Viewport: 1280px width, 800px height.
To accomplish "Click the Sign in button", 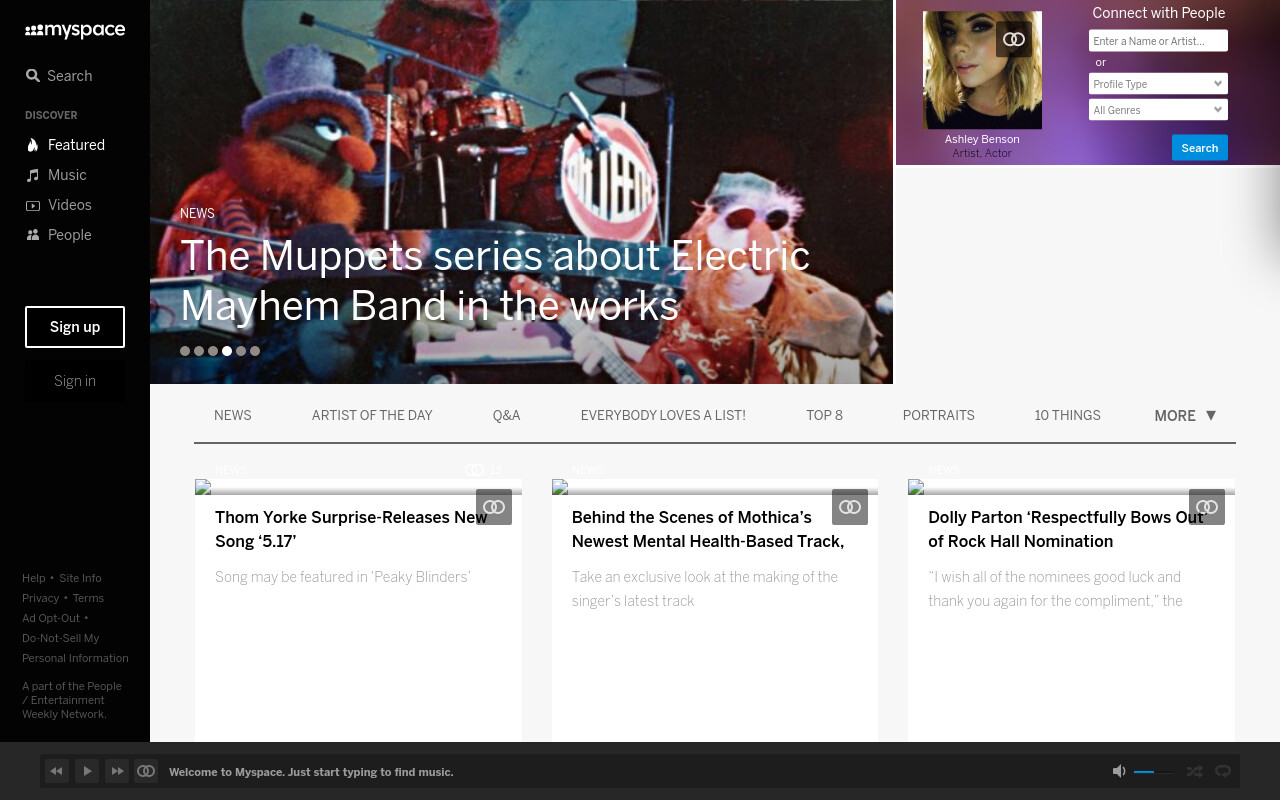I will pos(75,381).
